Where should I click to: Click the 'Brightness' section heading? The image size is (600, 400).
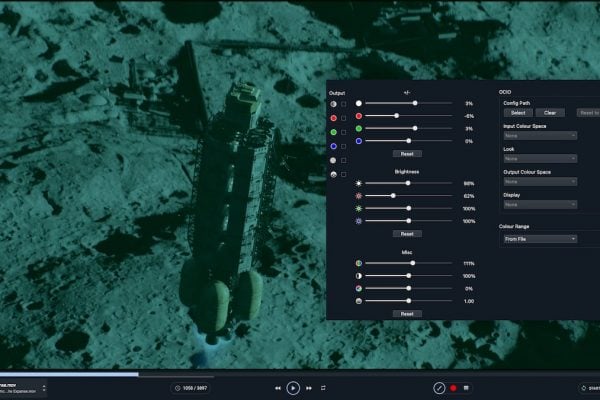[407, 172]
